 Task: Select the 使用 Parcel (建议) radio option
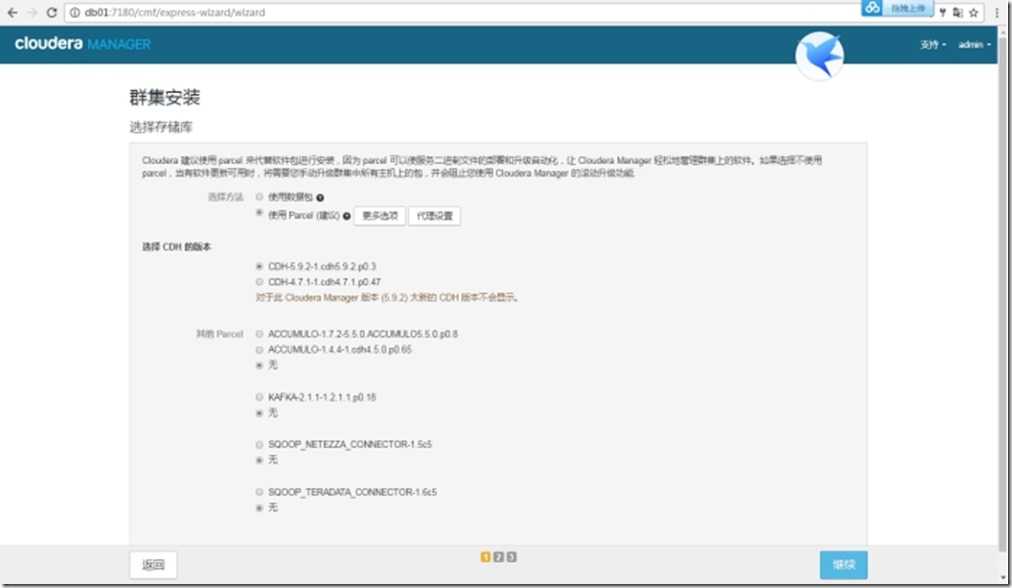[259, 213]
